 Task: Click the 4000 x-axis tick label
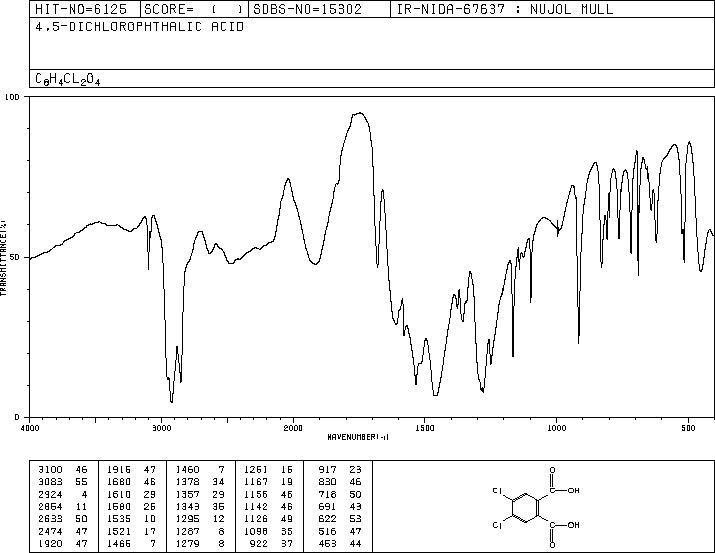tap(30, 428)
